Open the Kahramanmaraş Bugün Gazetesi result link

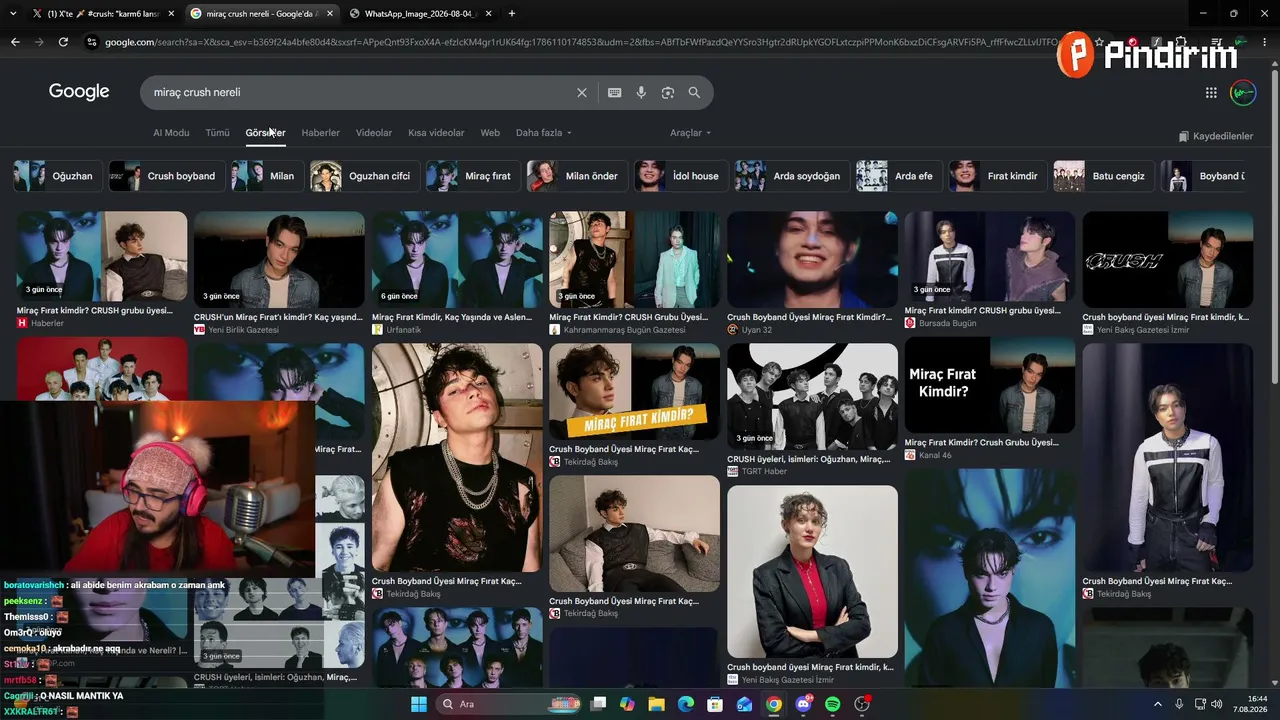click(x=624, y=330)
